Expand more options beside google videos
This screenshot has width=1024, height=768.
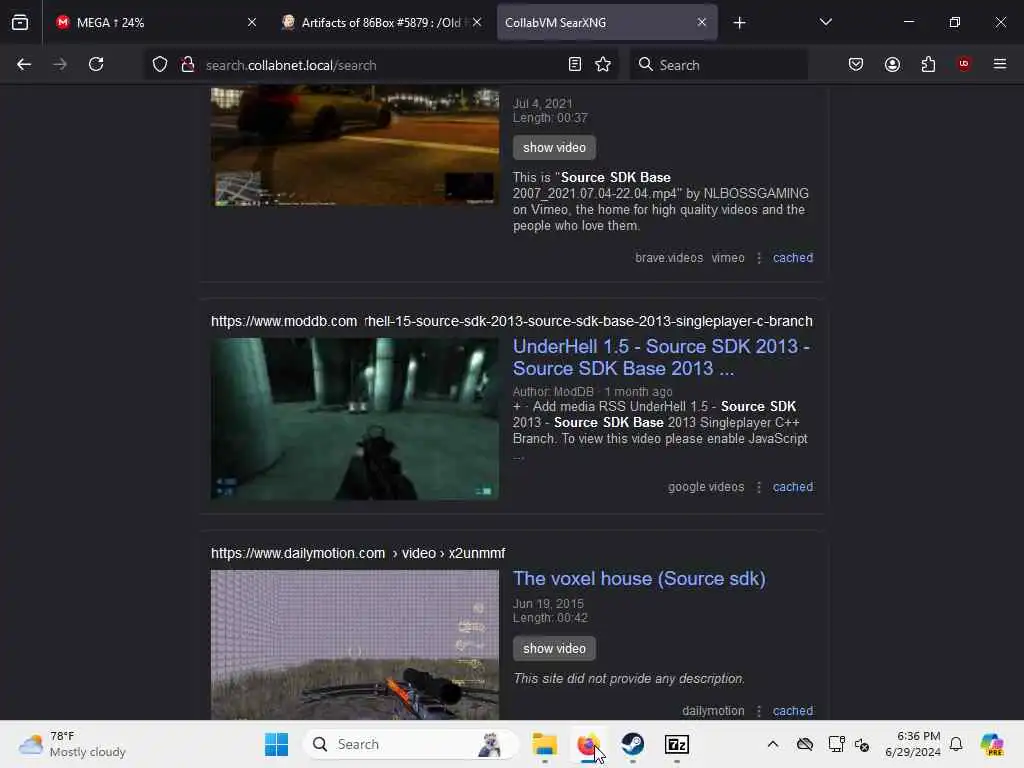(758, 487)
